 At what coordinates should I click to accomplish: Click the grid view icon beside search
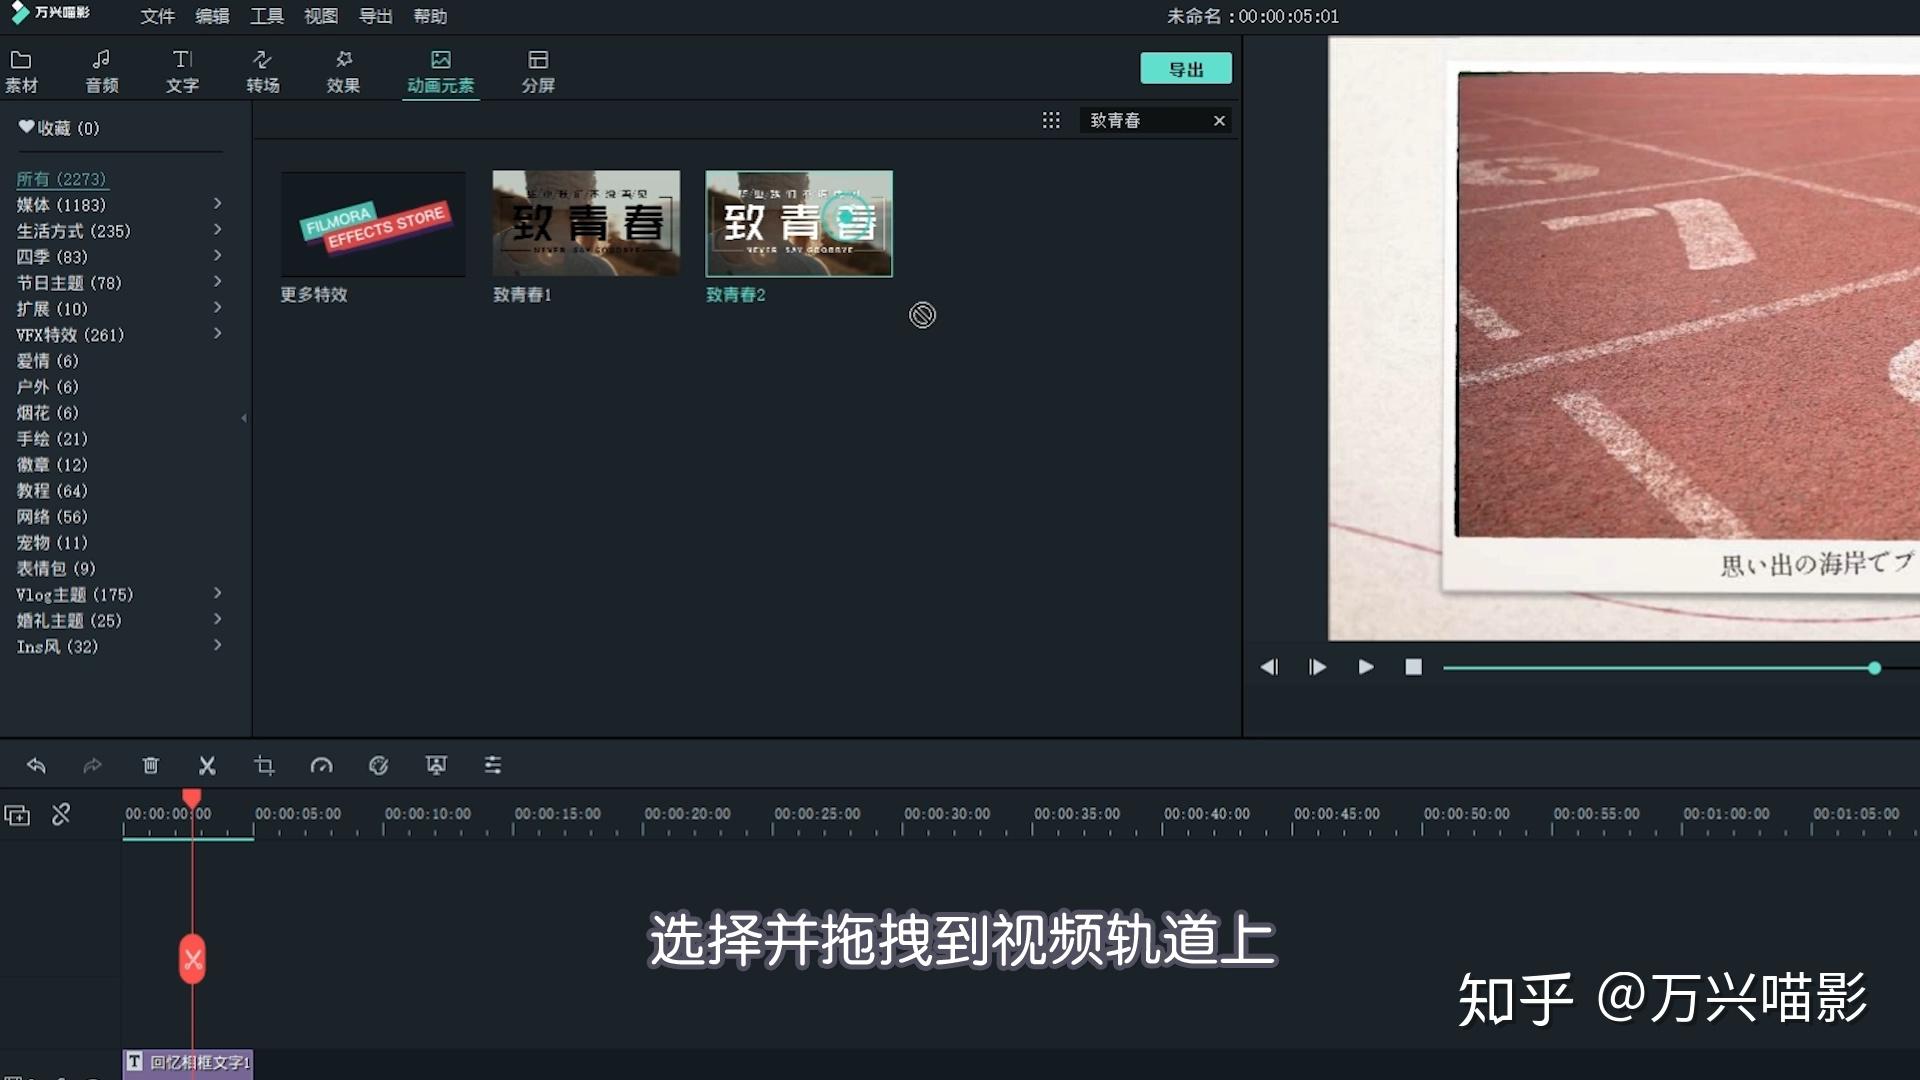click(1050, 120)
